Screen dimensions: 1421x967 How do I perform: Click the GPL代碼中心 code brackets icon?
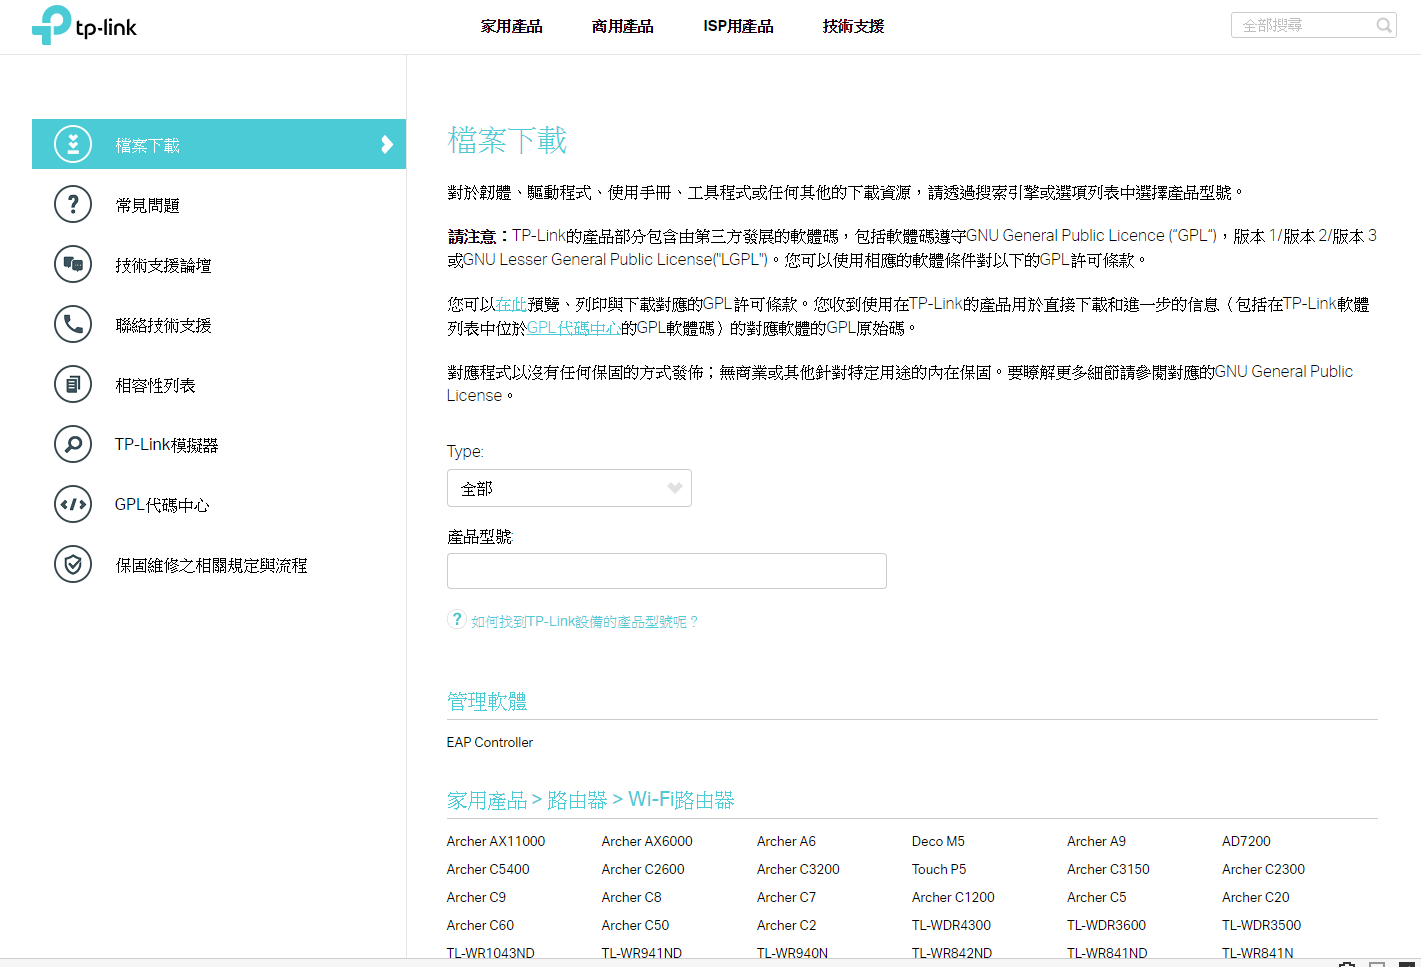tap(73, 504)
